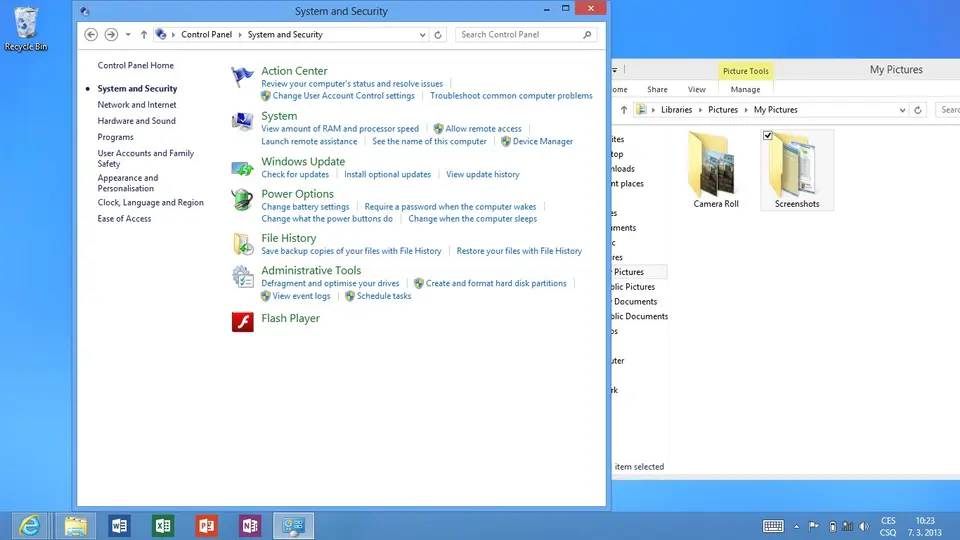Go forward in Control Panel
The image size is (960, 540).
111,35
